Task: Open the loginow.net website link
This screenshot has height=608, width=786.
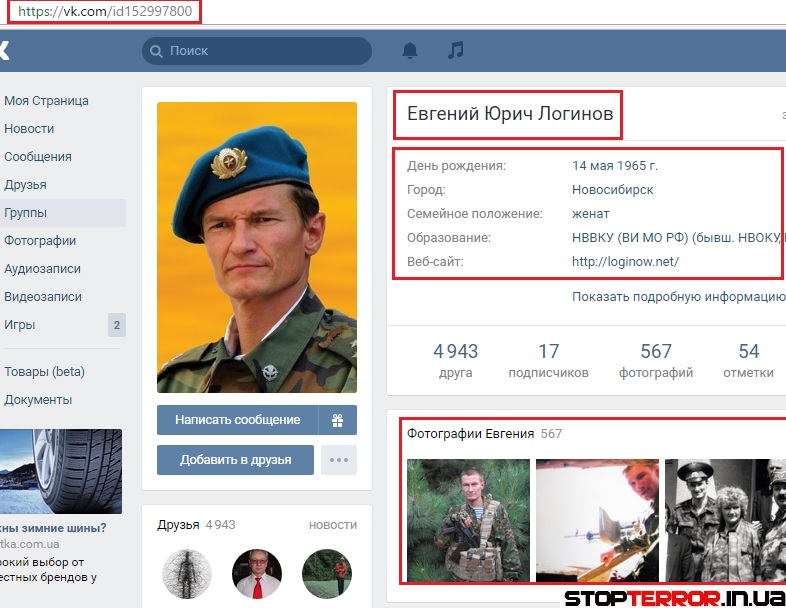Action: (625, 262)
